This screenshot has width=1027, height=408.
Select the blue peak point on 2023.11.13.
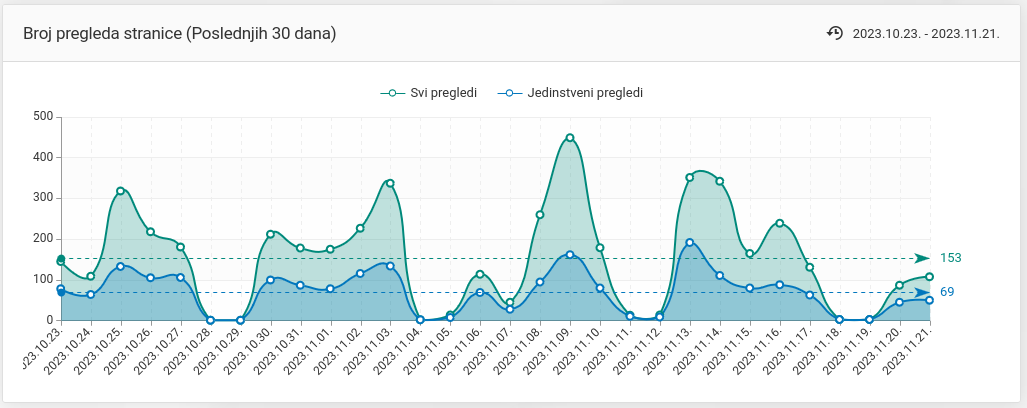point(690,242)
